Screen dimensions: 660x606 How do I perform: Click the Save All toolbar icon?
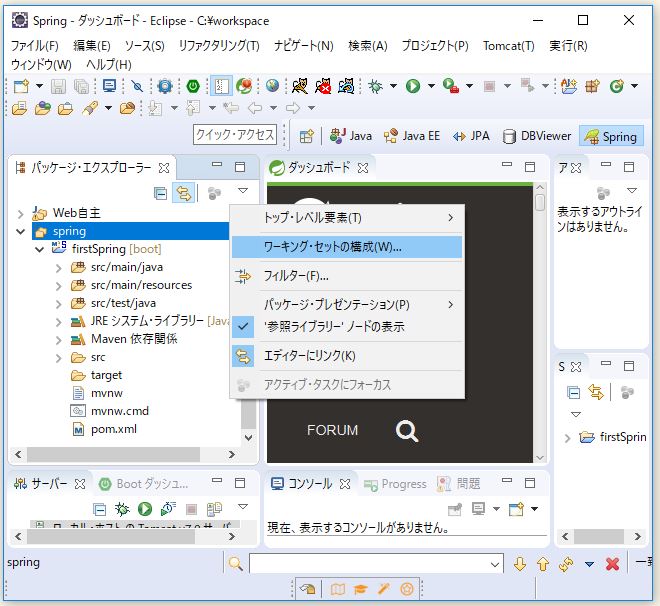[x=81, y=86]
